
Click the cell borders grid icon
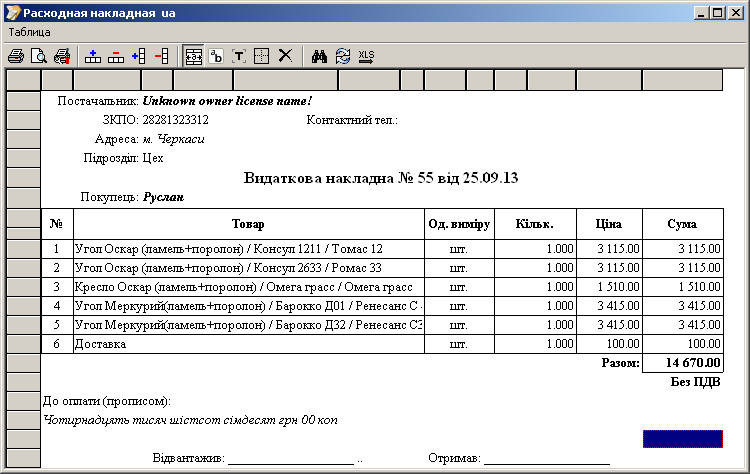(x=262, y=56)
